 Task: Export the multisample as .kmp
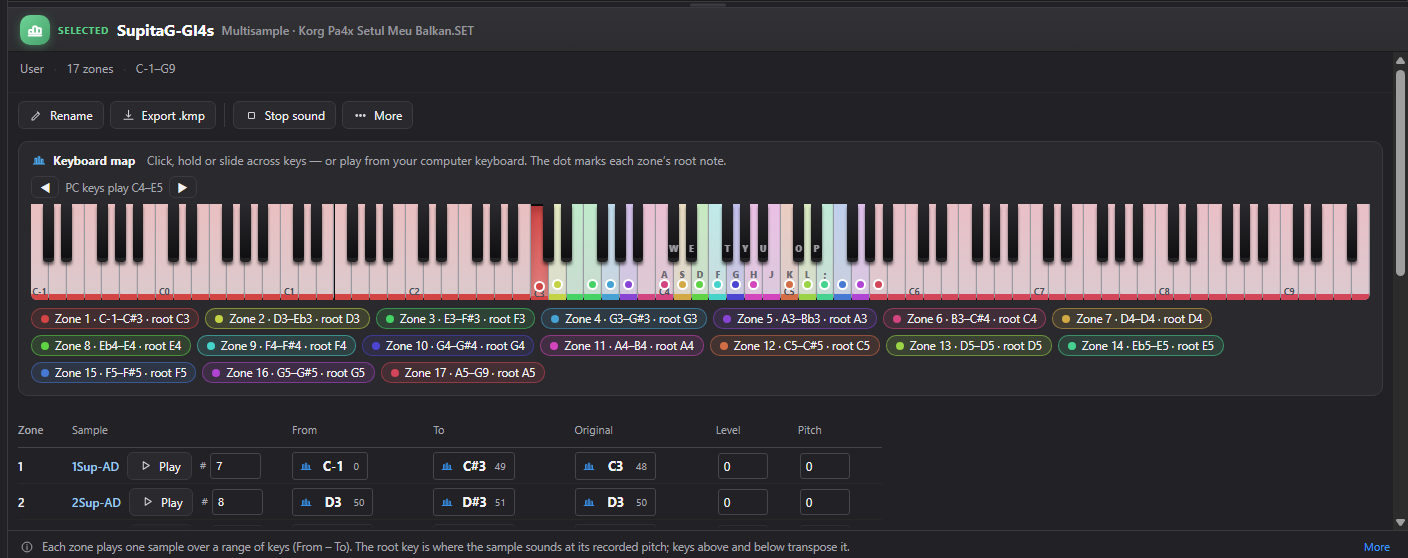pos(163,115)
